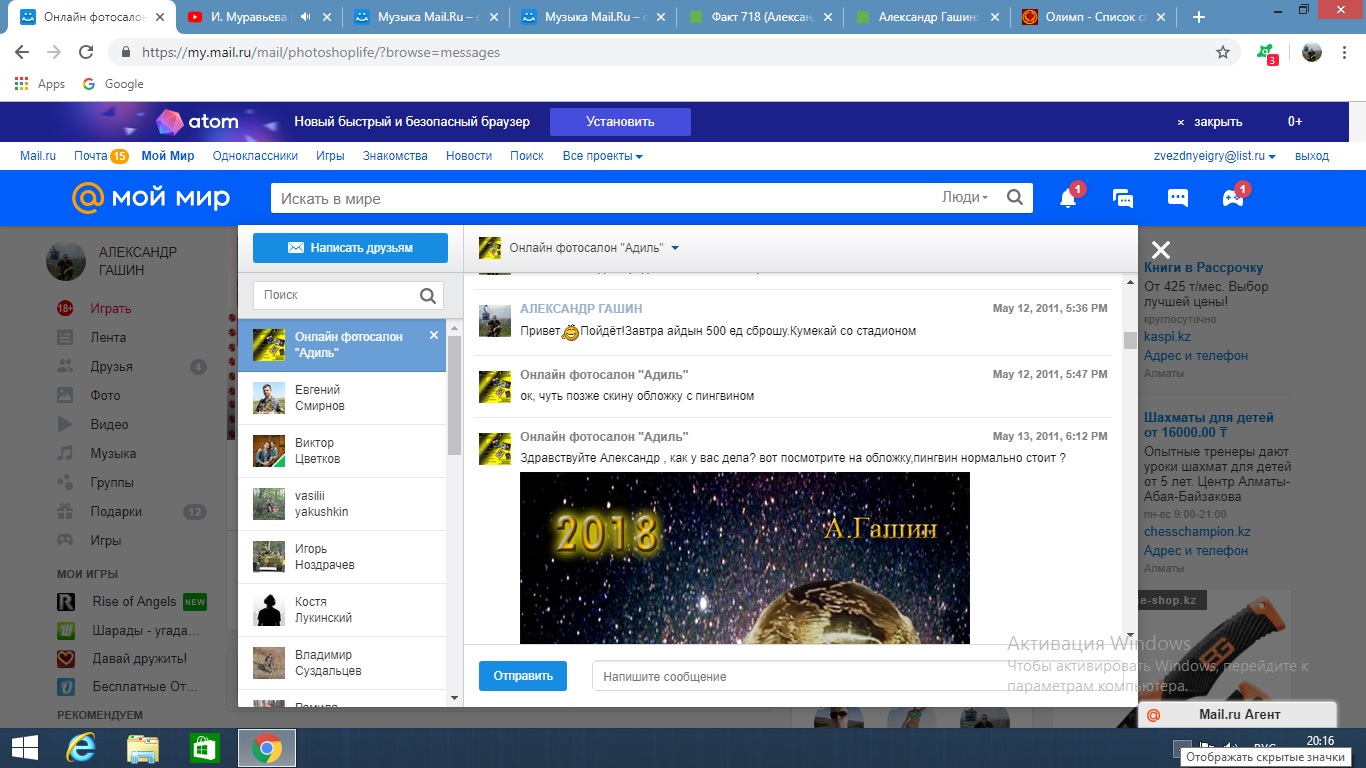Open a new browser tab
The height and width of the screenshot is (768, 1366).
(1199, 17)
